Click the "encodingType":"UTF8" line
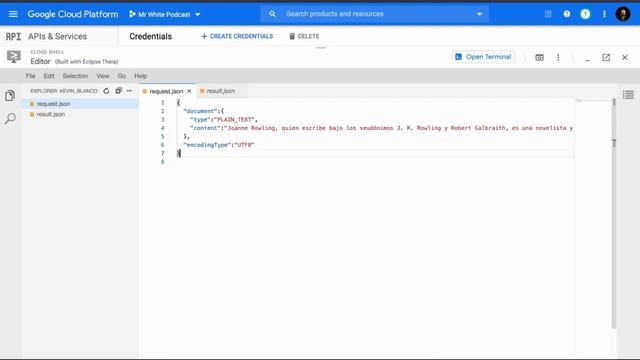Screen dimensions: 640x360 pyautogui.click(x=219, y=145)
